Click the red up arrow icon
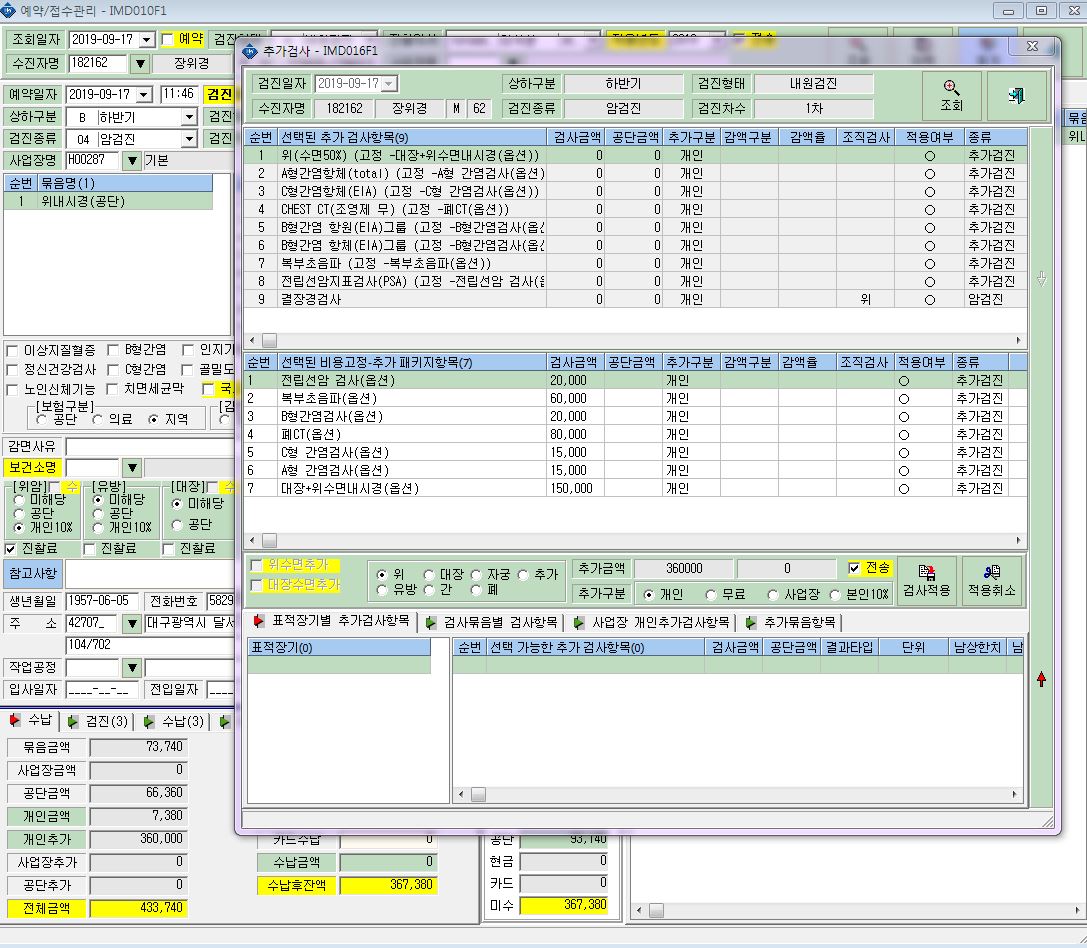 [1041, 679]
